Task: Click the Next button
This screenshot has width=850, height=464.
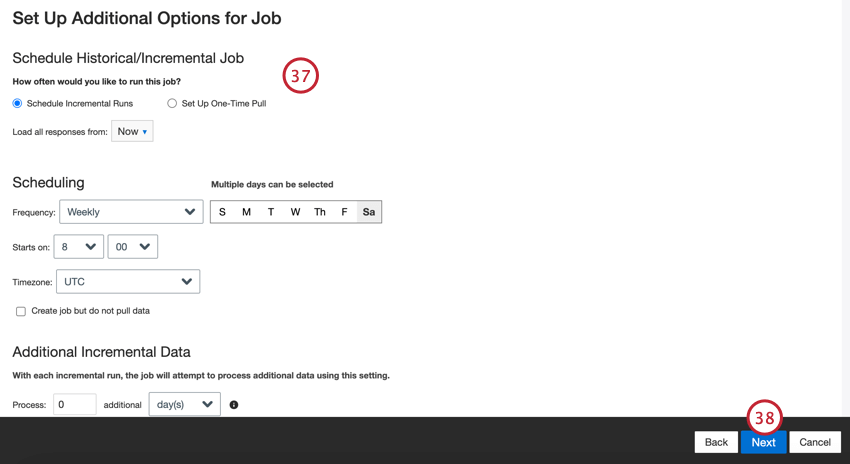Action: 763,442
